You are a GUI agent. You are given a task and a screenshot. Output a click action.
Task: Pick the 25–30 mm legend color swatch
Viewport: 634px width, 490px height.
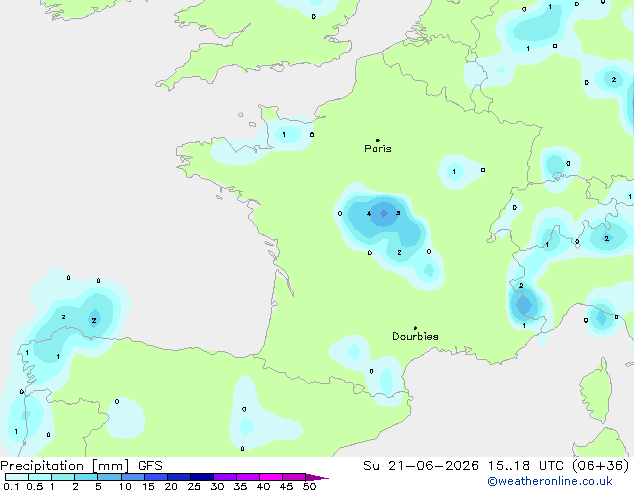tap(202, 477)
